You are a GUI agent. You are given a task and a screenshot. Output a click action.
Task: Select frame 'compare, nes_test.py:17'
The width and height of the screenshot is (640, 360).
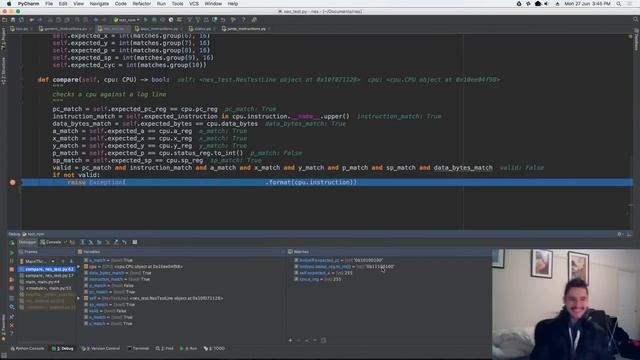[48, 276]
